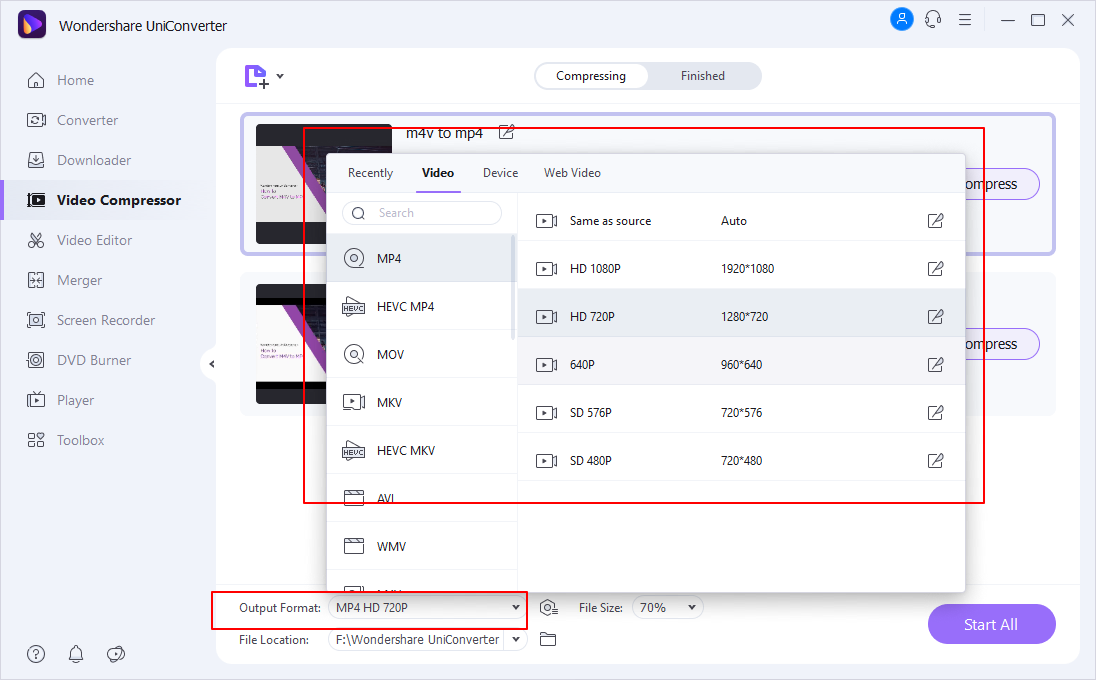Open the Video Editor tool
The width and height of the screenshot is (1096, 680).
point(79,240)
